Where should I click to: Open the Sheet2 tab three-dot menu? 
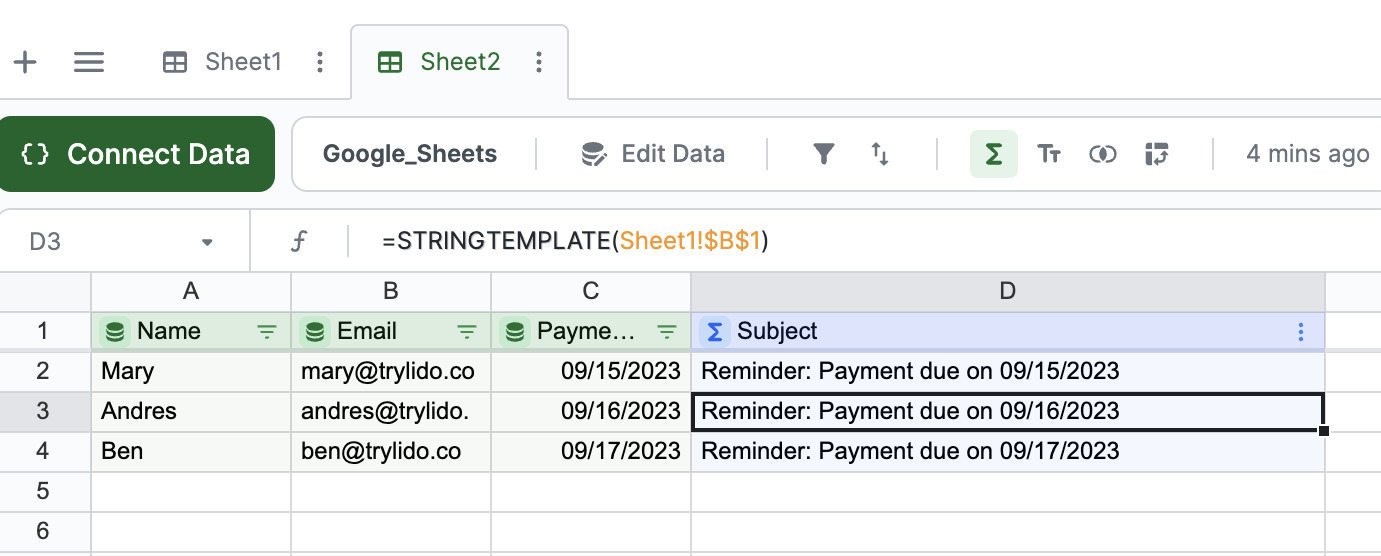tap(539, 62)
